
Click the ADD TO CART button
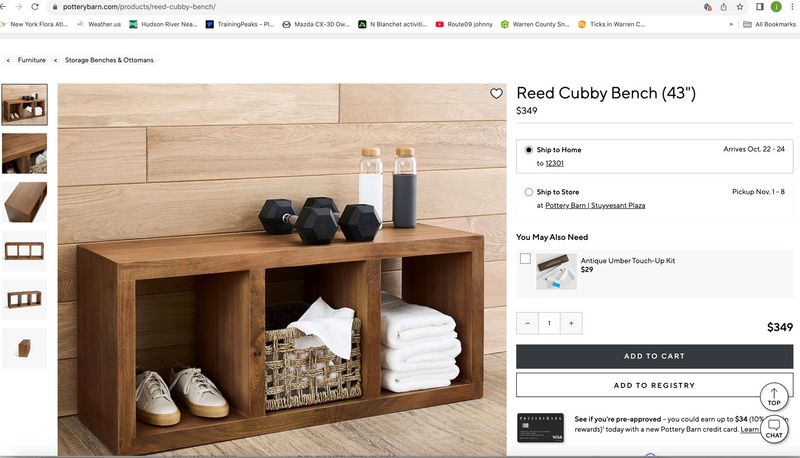tap(654, 357)
